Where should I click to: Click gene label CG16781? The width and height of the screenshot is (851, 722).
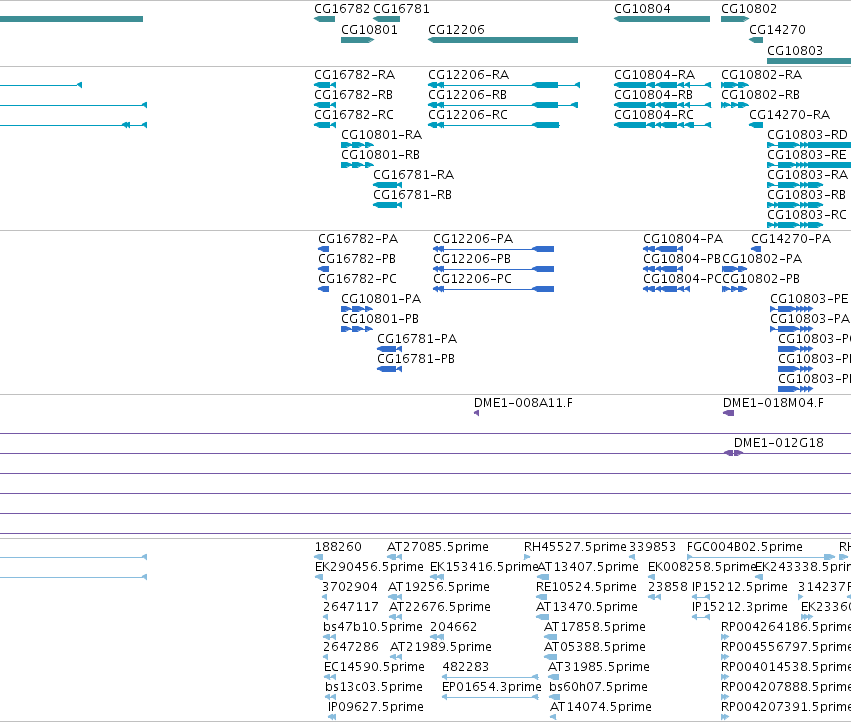(401, 9)
